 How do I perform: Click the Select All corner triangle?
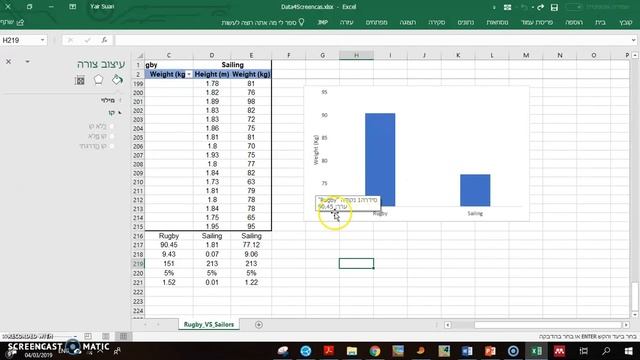point(140,55)
